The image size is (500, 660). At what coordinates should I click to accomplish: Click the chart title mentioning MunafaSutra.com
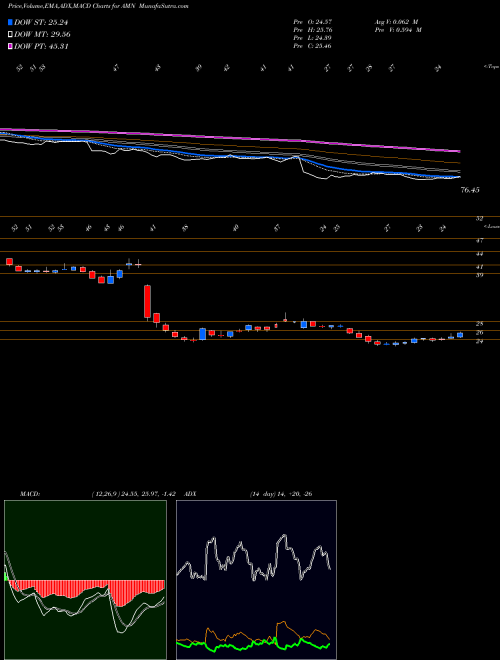click(x=98, y=6)
